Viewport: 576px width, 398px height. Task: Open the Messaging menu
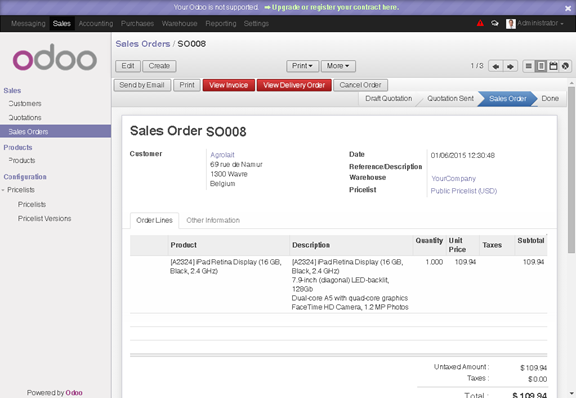(28, 24)
